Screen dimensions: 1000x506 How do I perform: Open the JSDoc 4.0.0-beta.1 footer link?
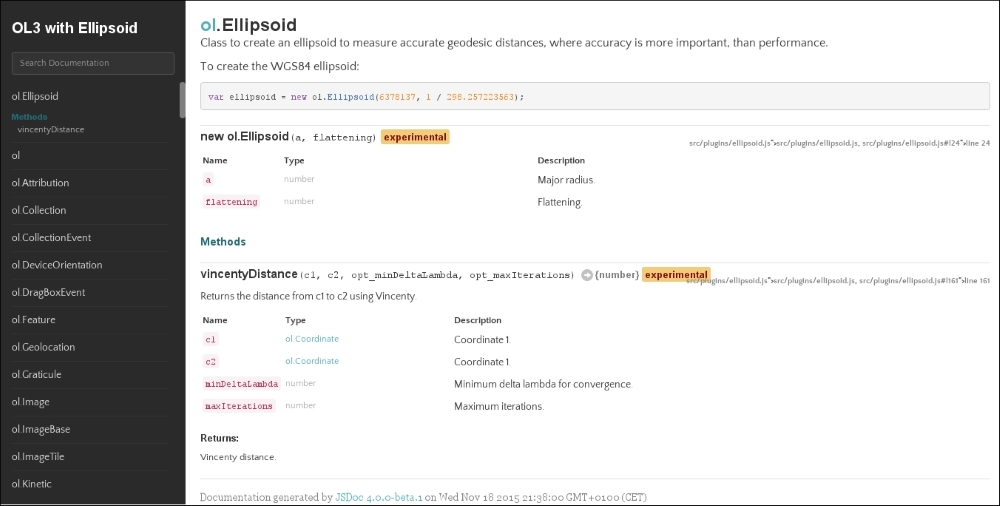(379, 498)
